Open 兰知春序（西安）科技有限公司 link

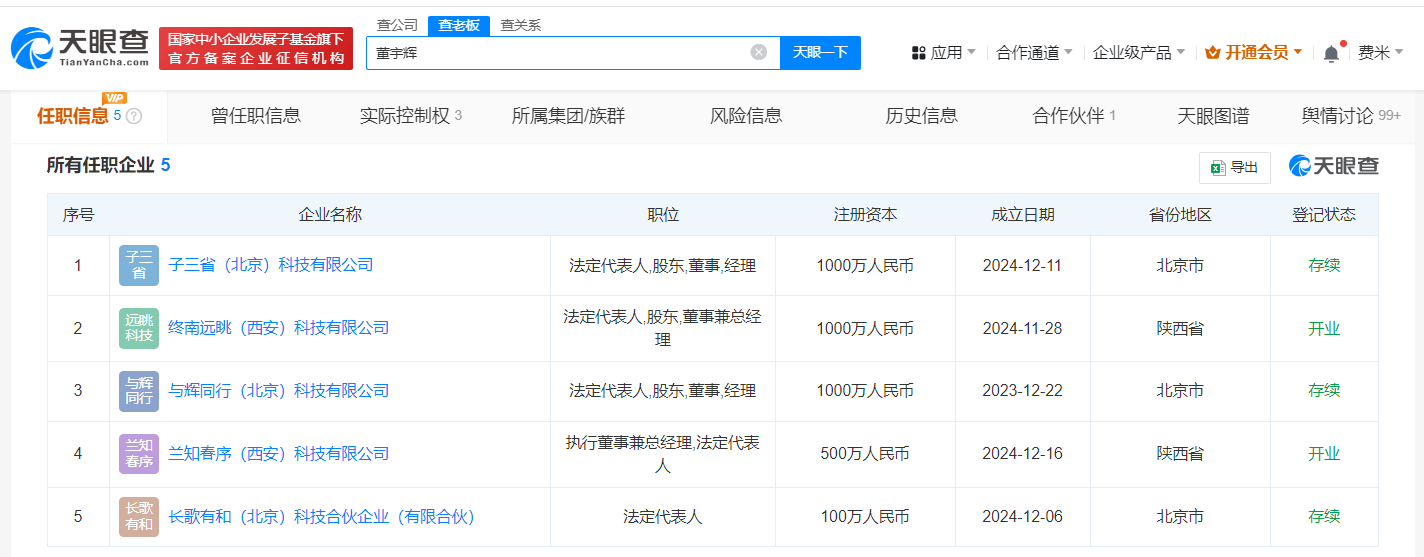click(279, 454)
